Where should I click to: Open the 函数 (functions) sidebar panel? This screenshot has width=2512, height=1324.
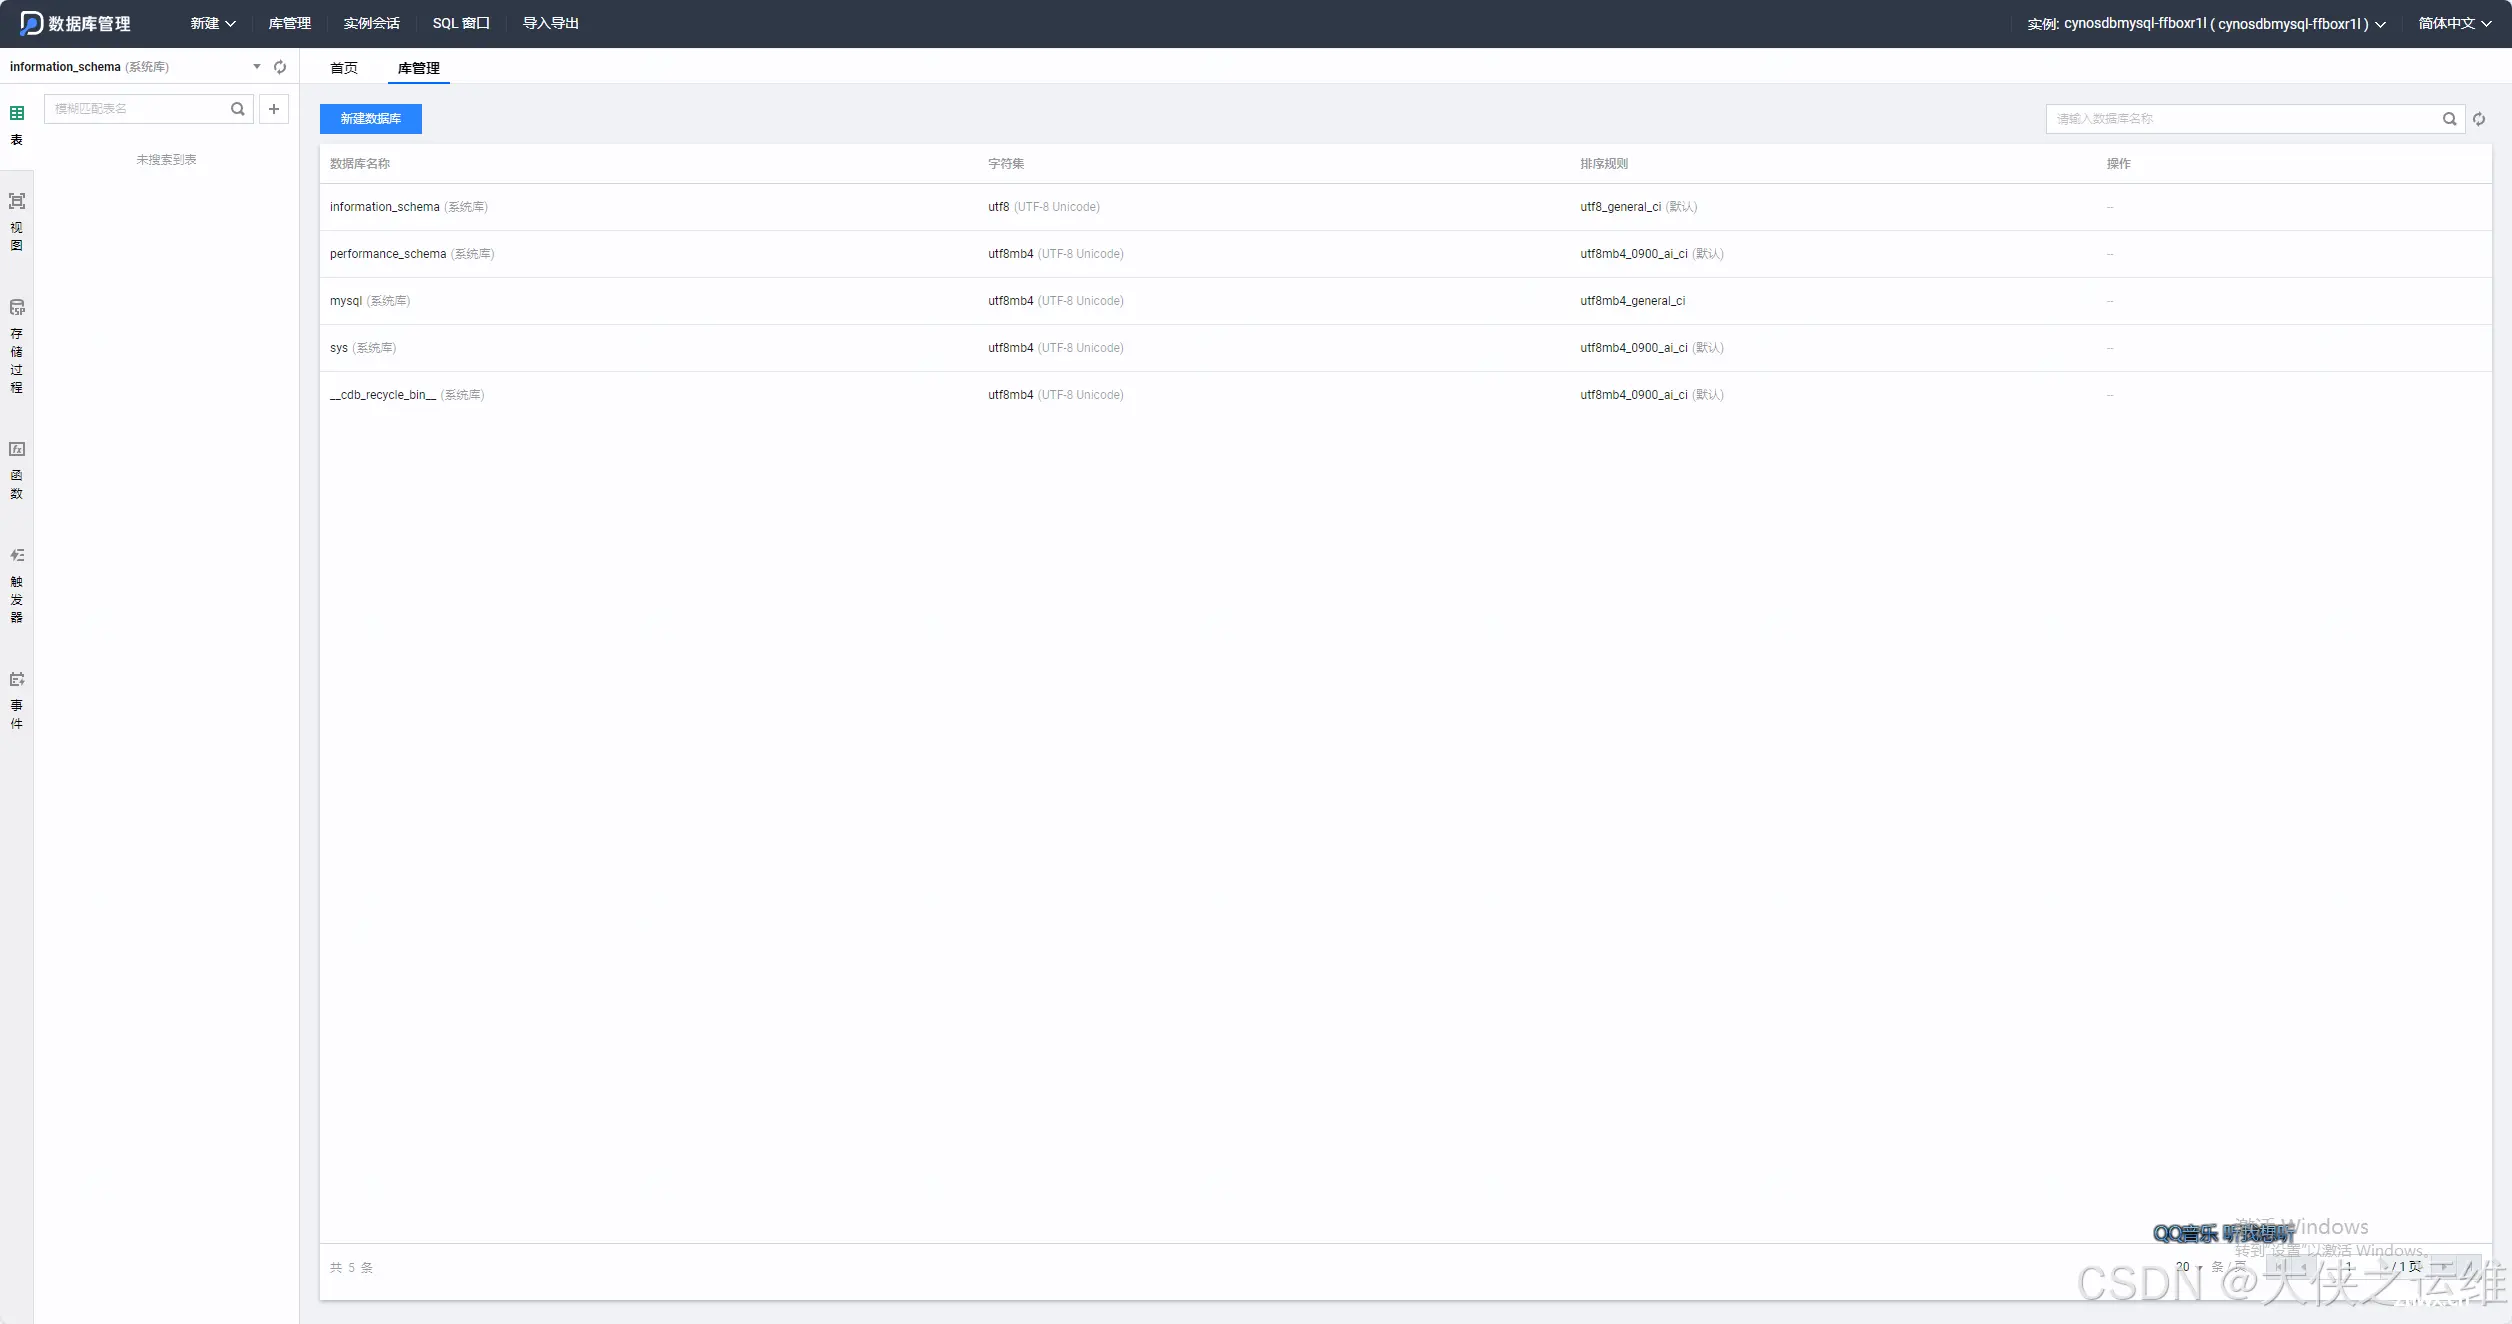pyautogui.click(x=17, y=470)
